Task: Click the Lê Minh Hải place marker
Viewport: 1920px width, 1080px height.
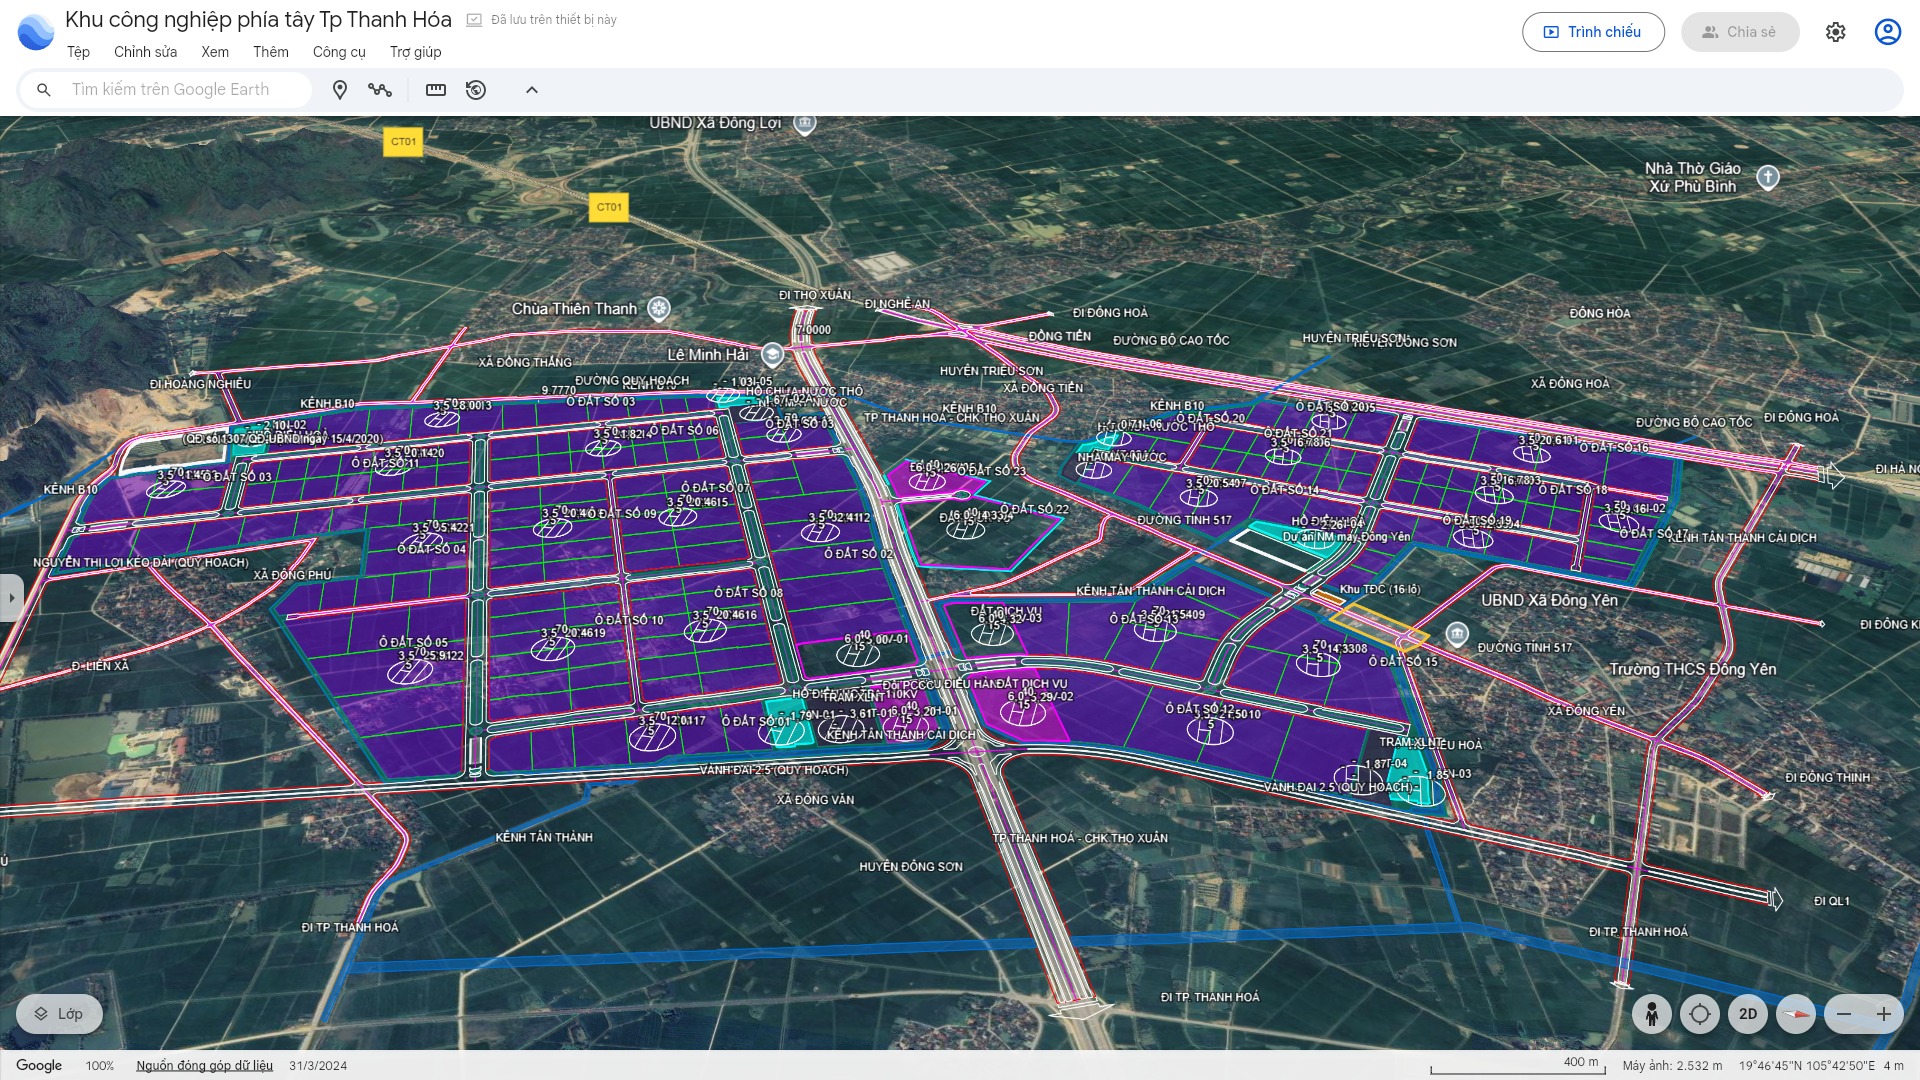Action: [x=772, y=354]
